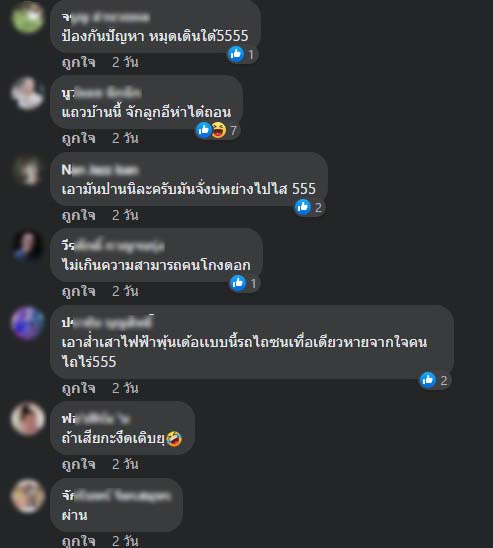The image size is (493, 548).
Task: Click like reaction icon on ป้องกันปัญหา comment
Action: (x=236, y=54)
